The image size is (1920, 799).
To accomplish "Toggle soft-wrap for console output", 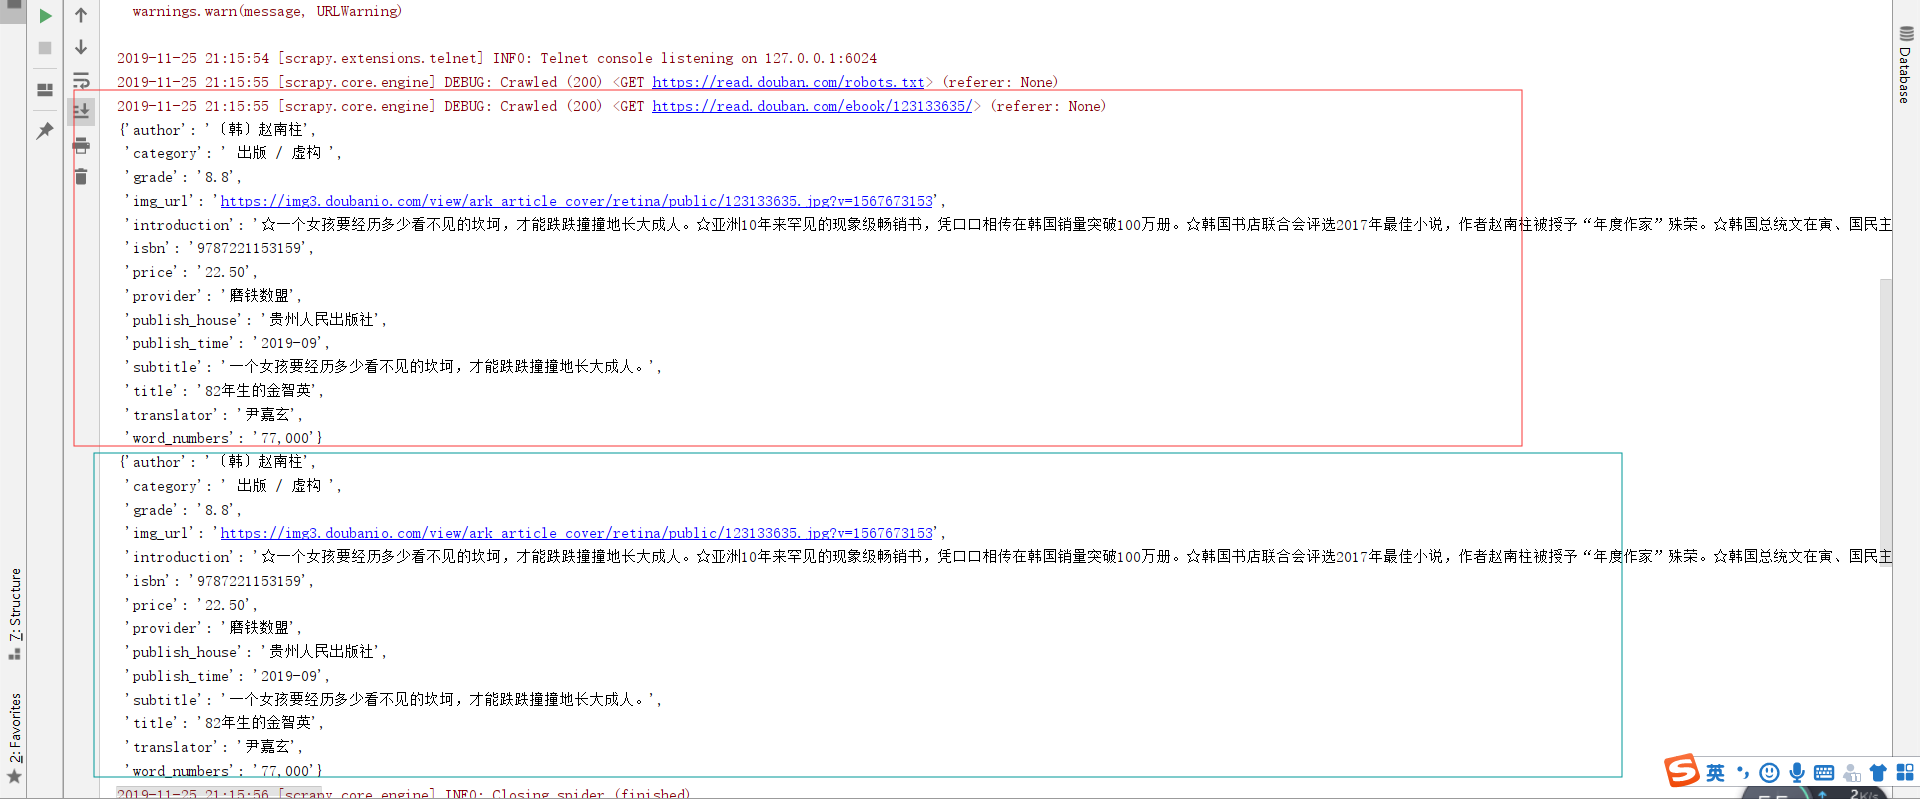I will click(x=81, y=79).
